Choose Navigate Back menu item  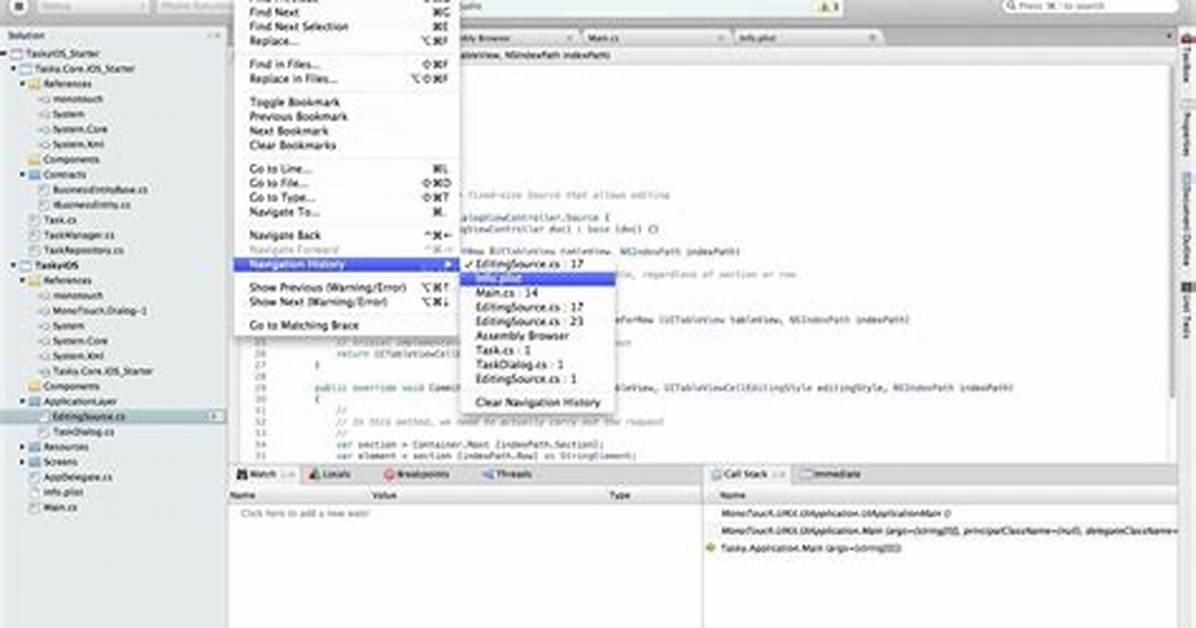(349, 236)
